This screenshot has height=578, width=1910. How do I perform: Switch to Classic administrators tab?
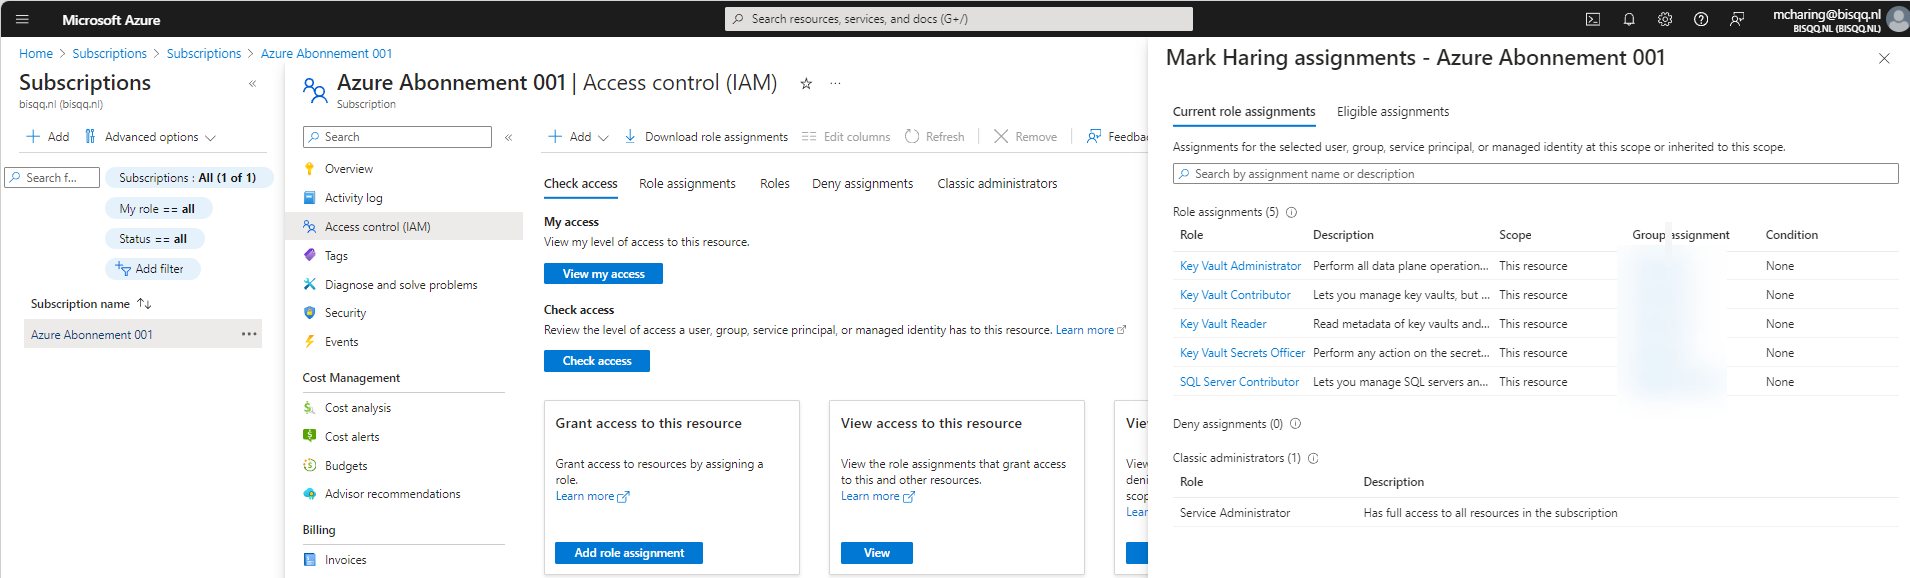(x=997, y=184)
